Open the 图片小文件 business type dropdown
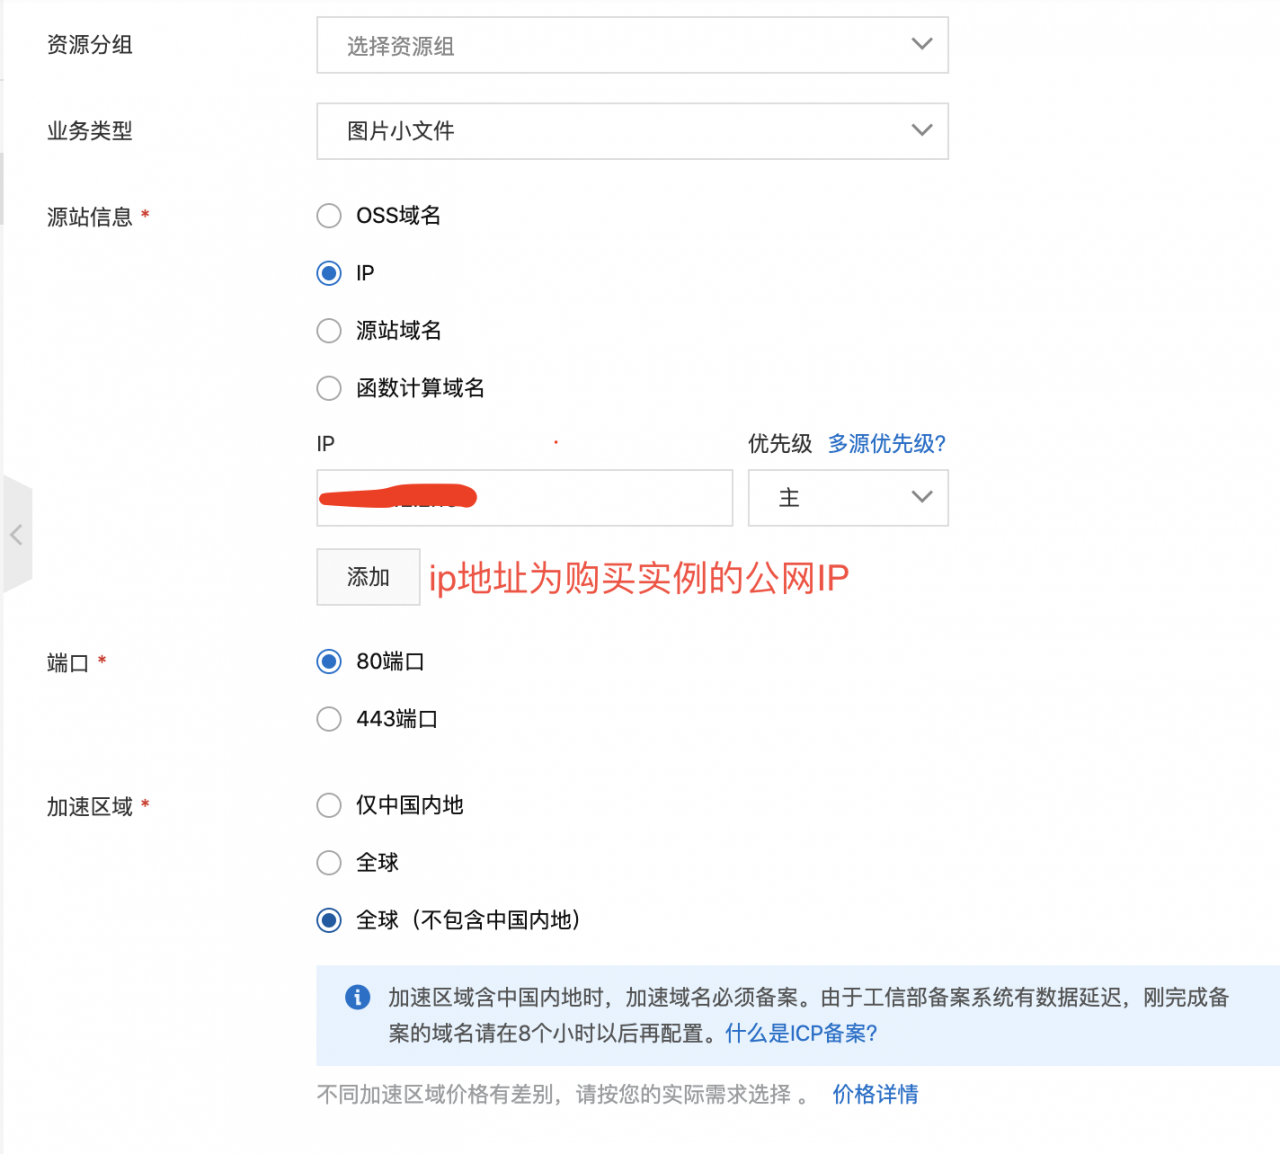1280x1154 pixels. click(632, 130)
